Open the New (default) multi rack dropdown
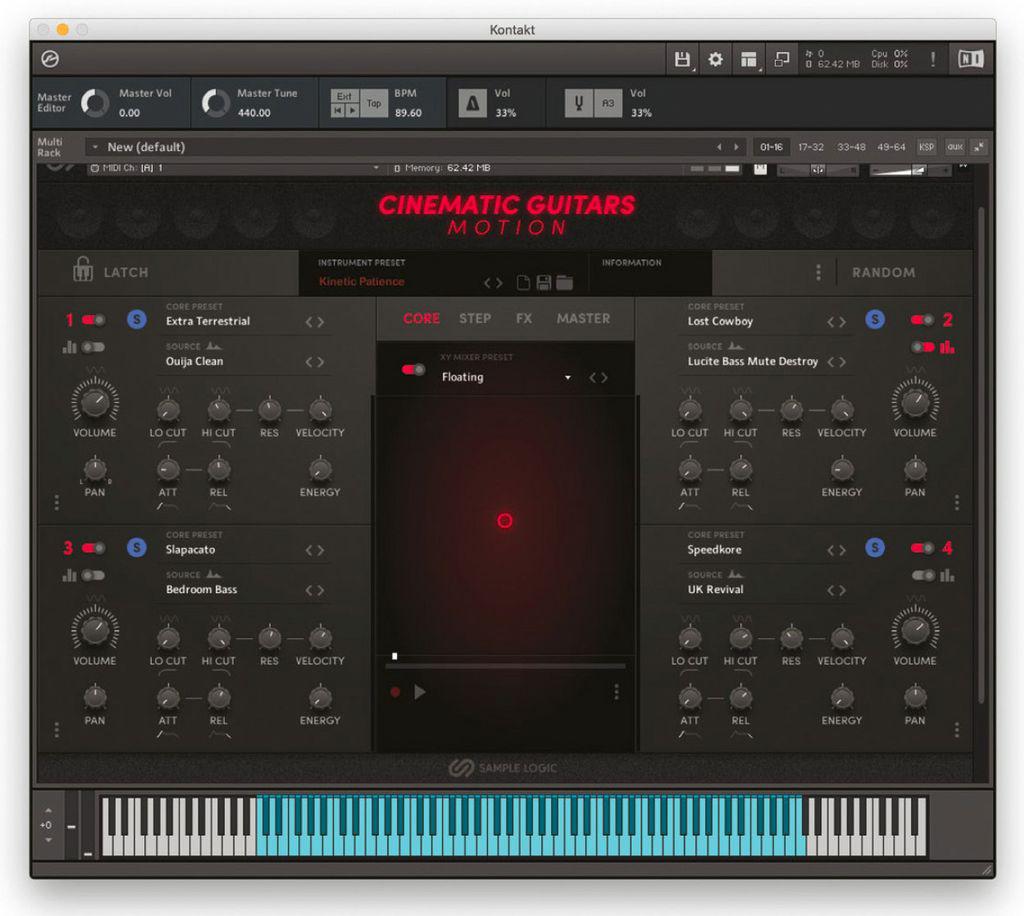 pyautogui.click(x=95, y=147)
